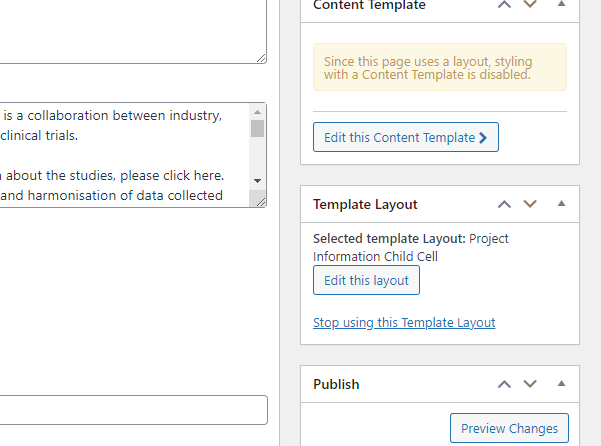Open Stop using this Template Layout link
This screenshot has height=446, width=601.
point(404,323)
